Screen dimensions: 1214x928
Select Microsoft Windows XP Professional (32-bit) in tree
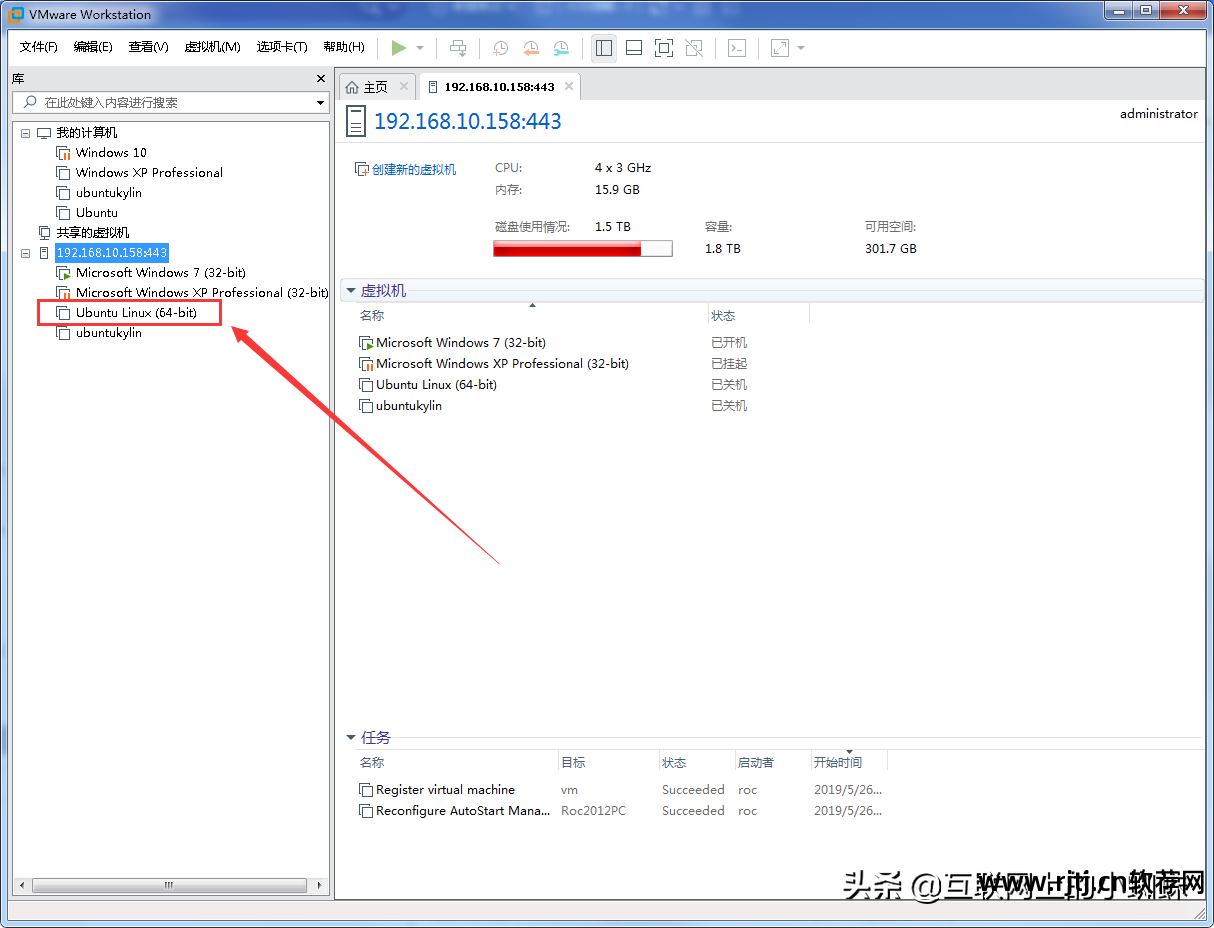[x=202, y=293]
